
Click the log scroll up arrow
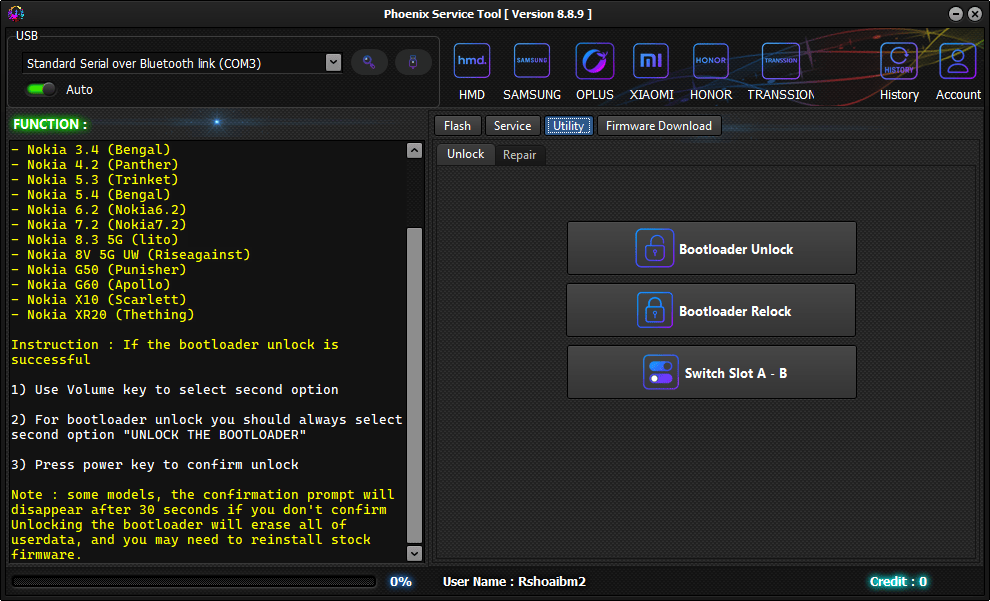(414, 150)
